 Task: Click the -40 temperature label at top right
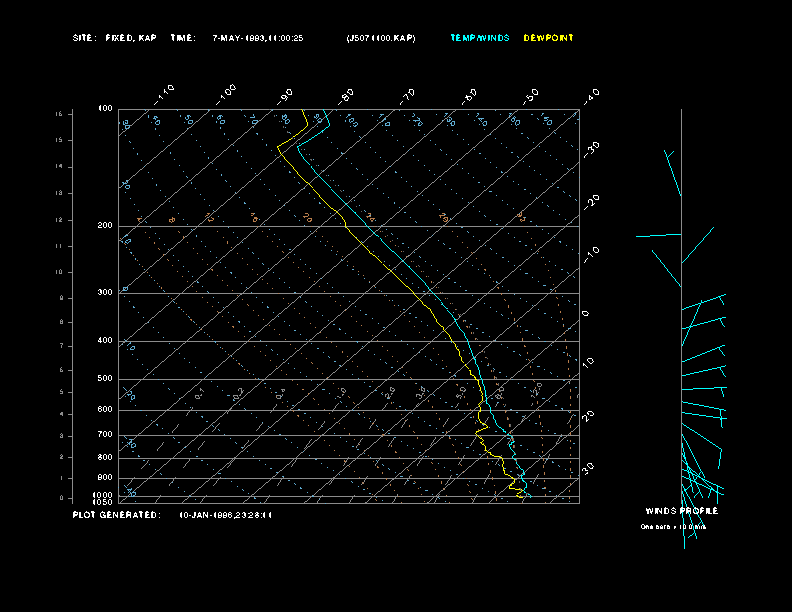[591, 95]
